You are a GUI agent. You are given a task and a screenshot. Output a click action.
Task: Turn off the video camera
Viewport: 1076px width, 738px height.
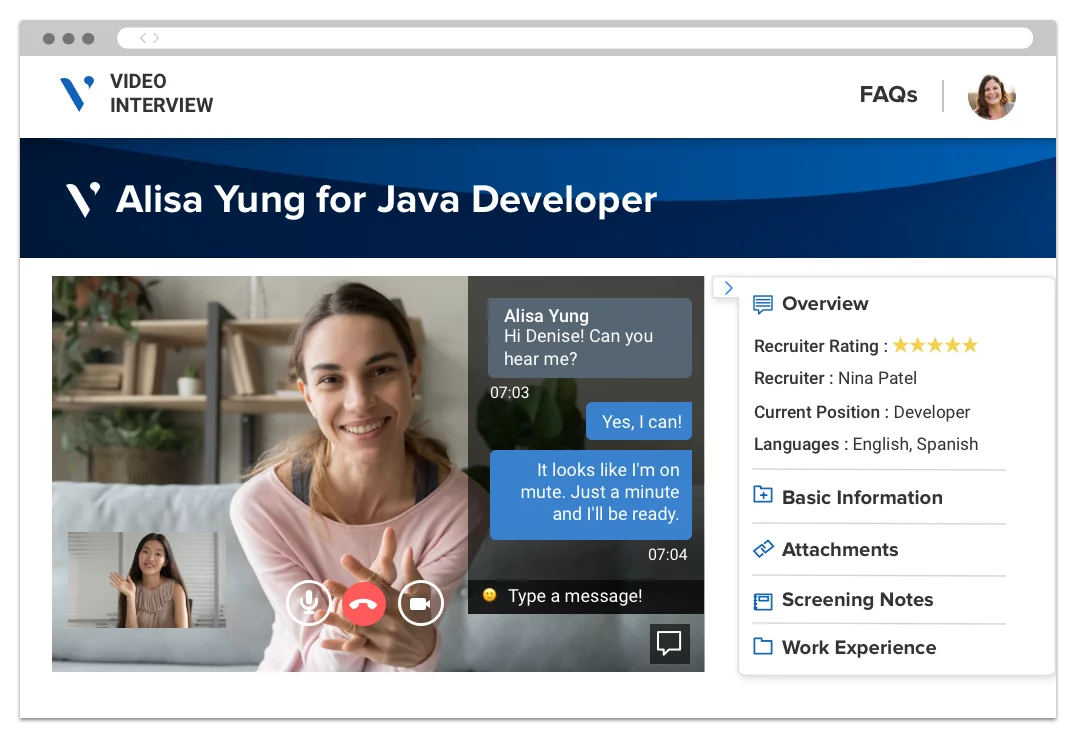(421, 602)
